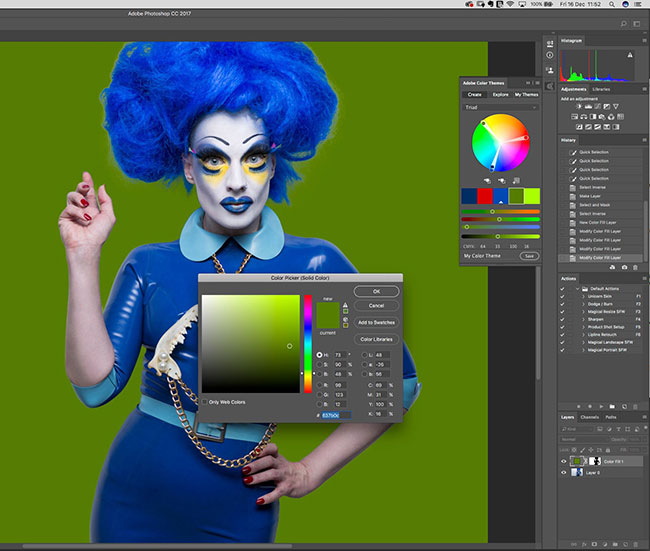
Task: Click the out-of-gamut warning triangle in Color Picker
Action: pos(346,305)
